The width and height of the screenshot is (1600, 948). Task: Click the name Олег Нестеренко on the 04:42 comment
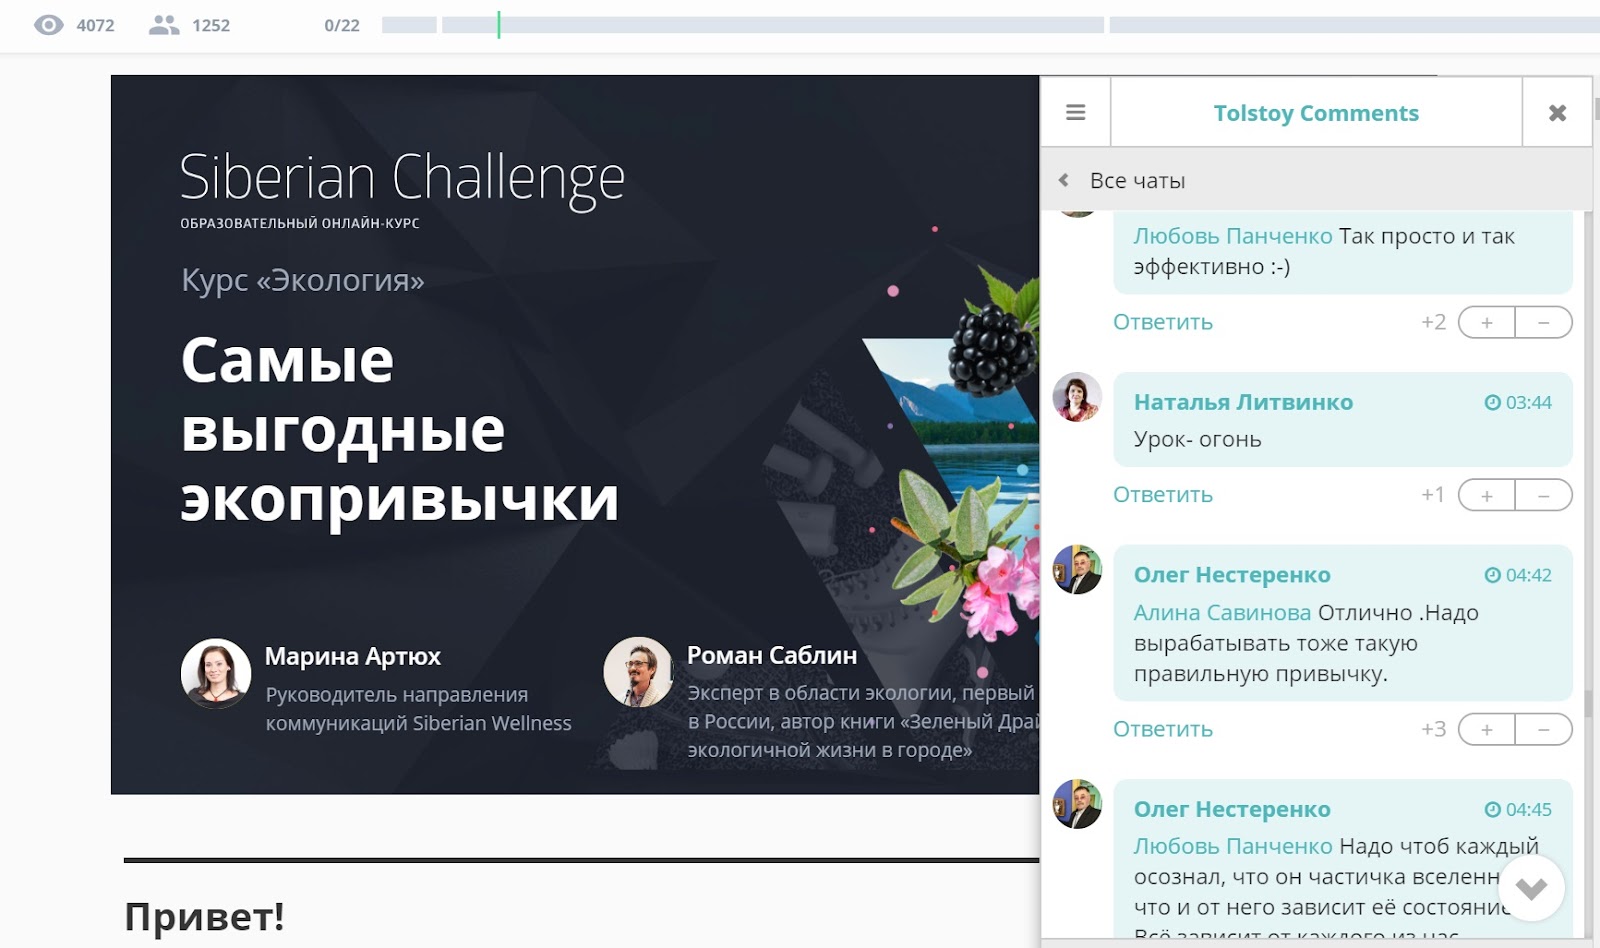click(x=1232, y=575)
